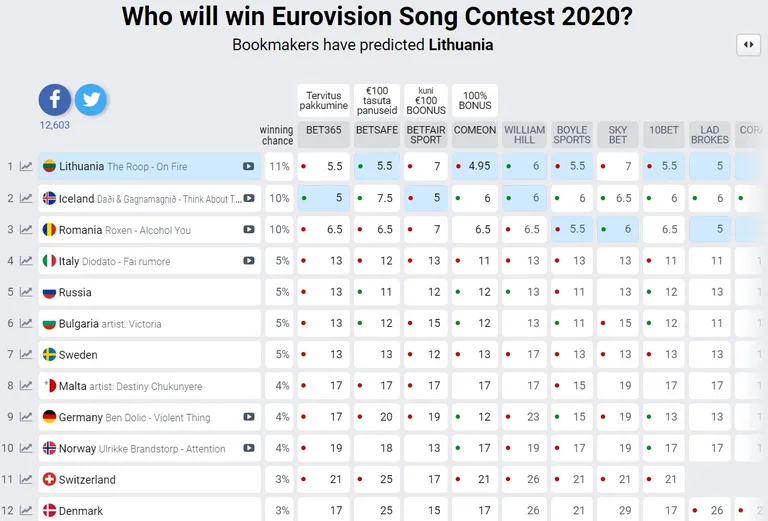This screenshot has width=768, height=521.
Task: Select the Switzerland country row
Action: point(149,479)
